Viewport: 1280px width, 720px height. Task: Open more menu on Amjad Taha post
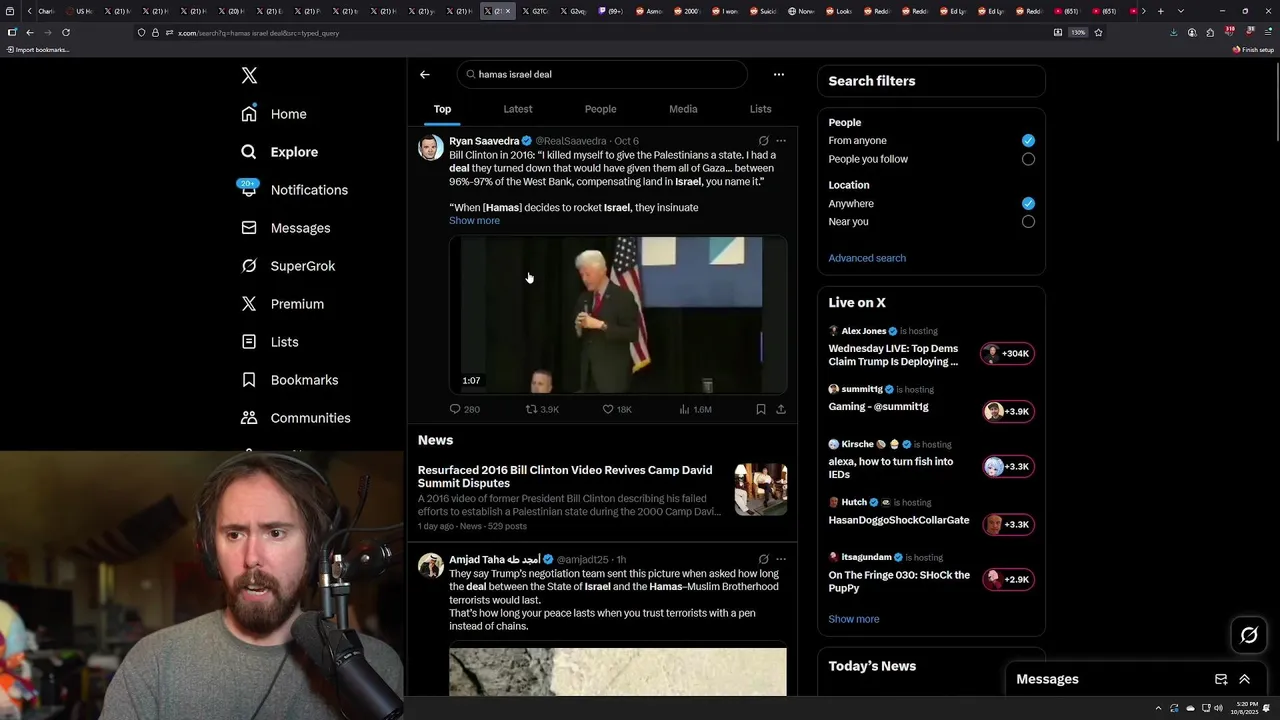tap(781, 559)
